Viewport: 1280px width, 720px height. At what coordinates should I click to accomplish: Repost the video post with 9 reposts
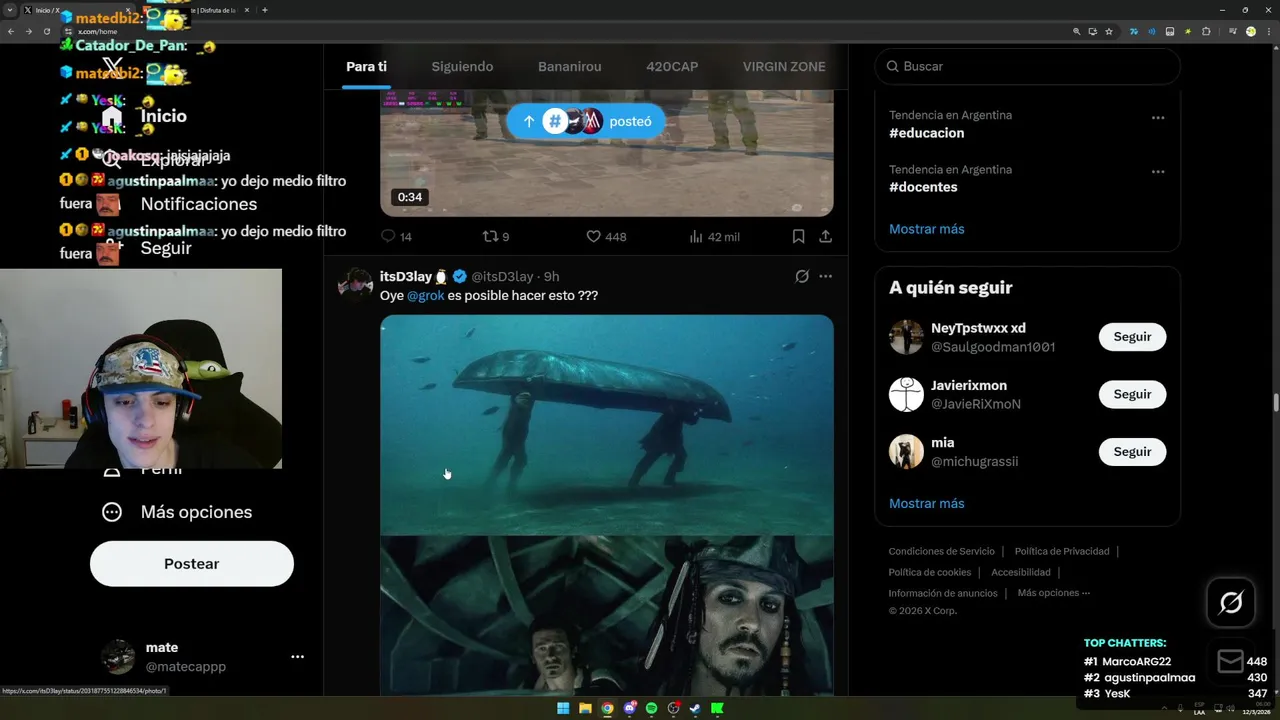(496, 237)
